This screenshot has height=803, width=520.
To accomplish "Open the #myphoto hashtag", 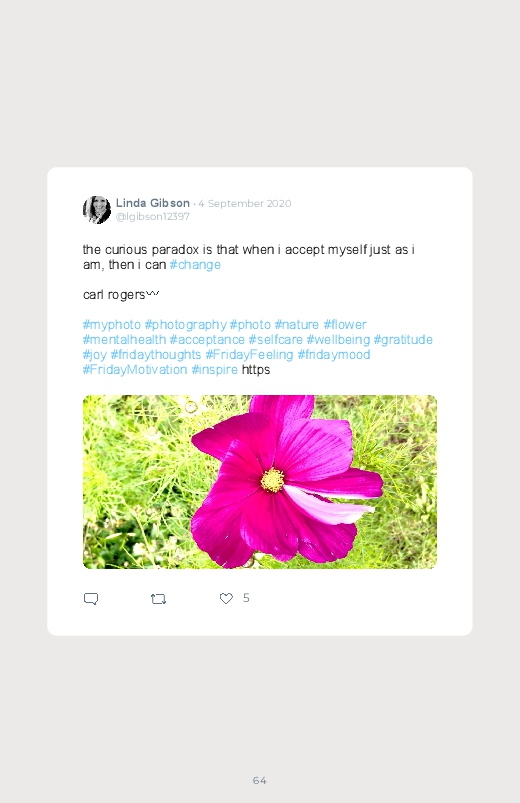I will coord(112,325).
